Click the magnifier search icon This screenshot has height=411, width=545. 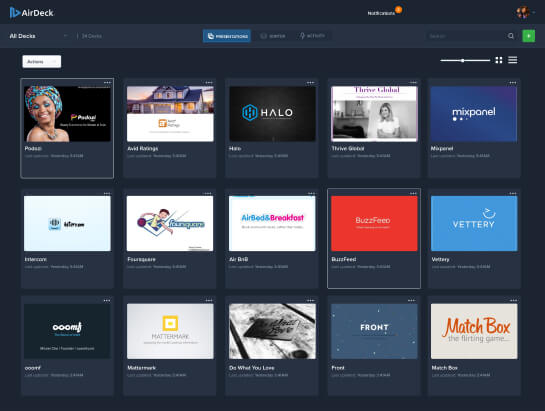click(x=511, y=36)
